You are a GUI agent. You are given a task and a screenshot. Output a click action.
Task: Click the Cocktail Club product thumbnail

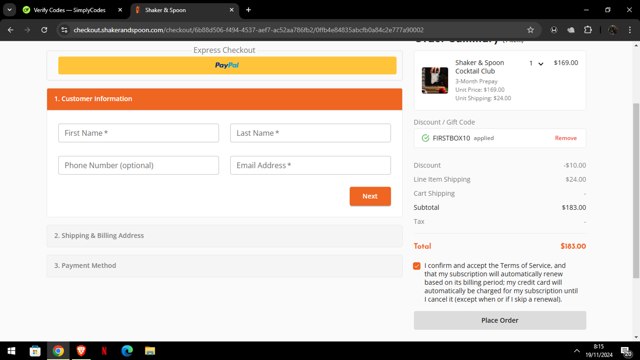point(435,80)
